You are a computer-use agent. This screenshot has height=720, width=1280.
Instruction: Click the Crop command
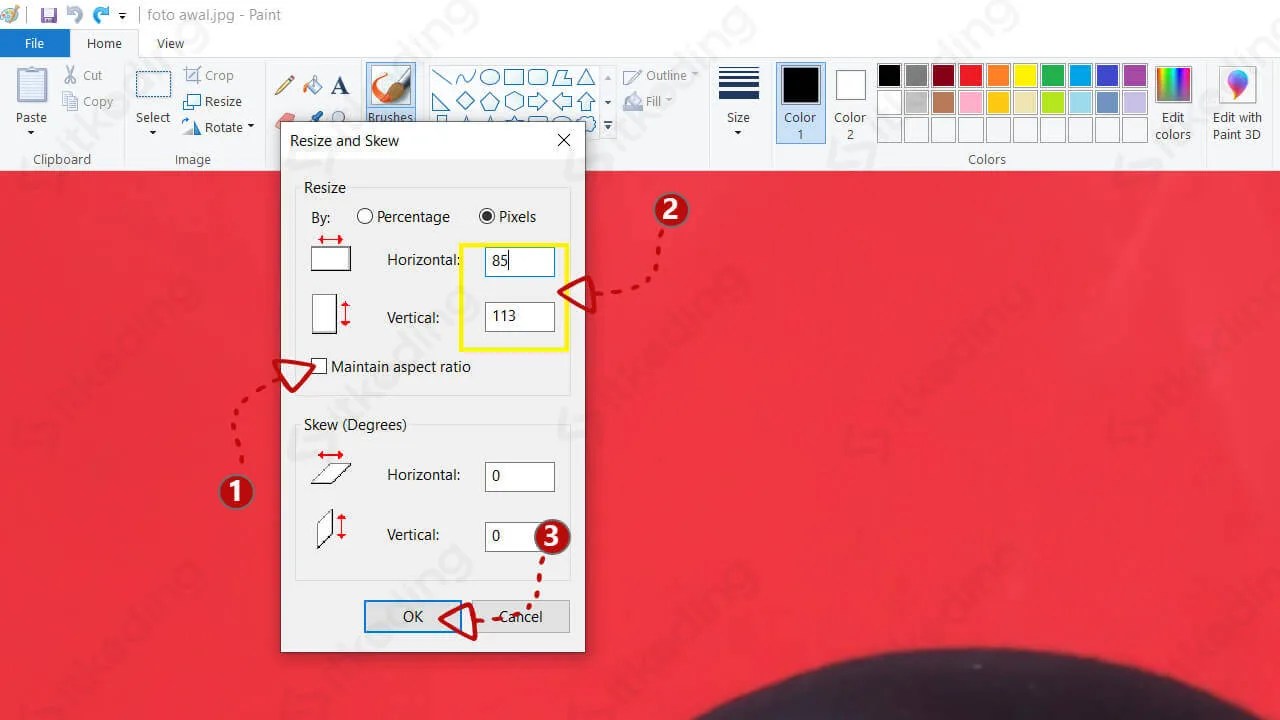(x=208, y=75)
